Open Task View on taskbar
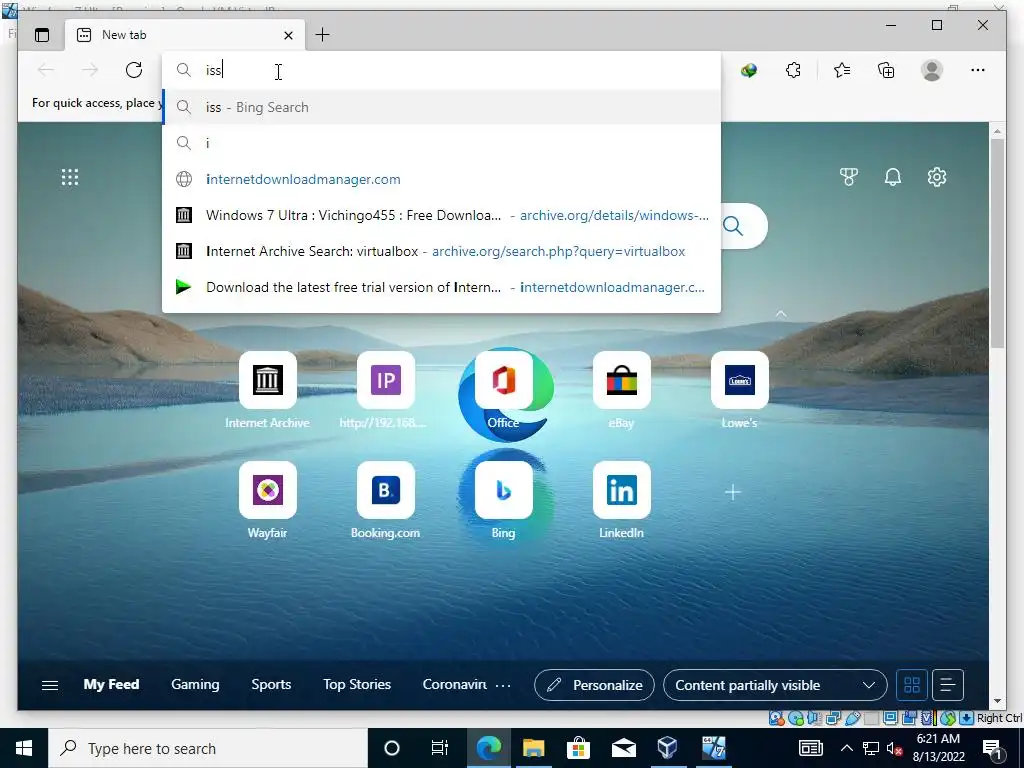 point(440,748)
